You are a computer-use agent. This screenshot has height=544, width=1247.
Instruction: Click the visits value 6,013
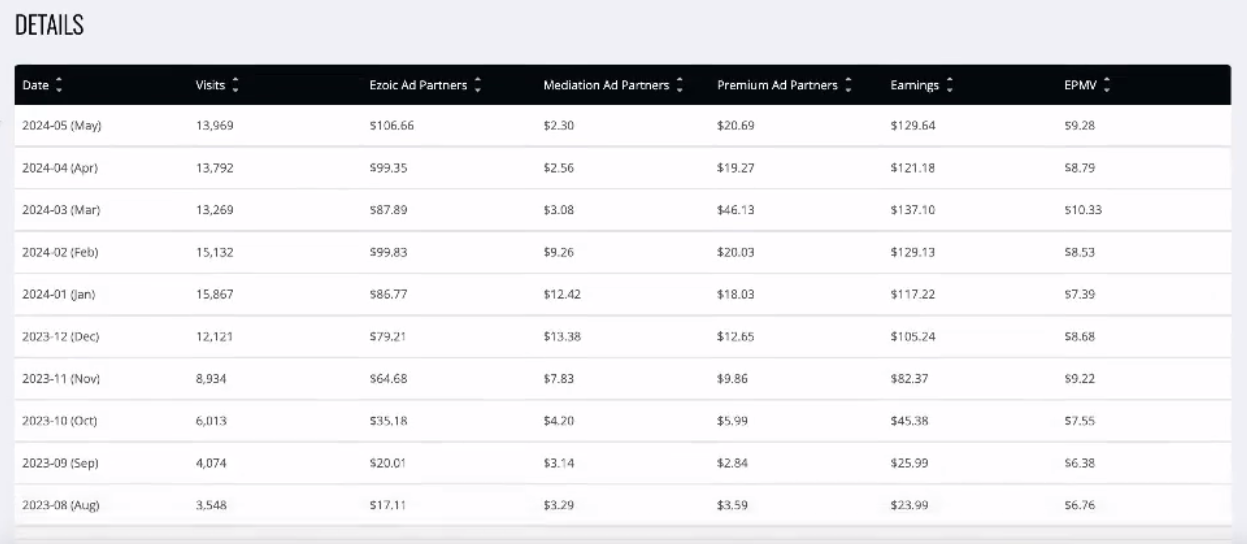211,421
